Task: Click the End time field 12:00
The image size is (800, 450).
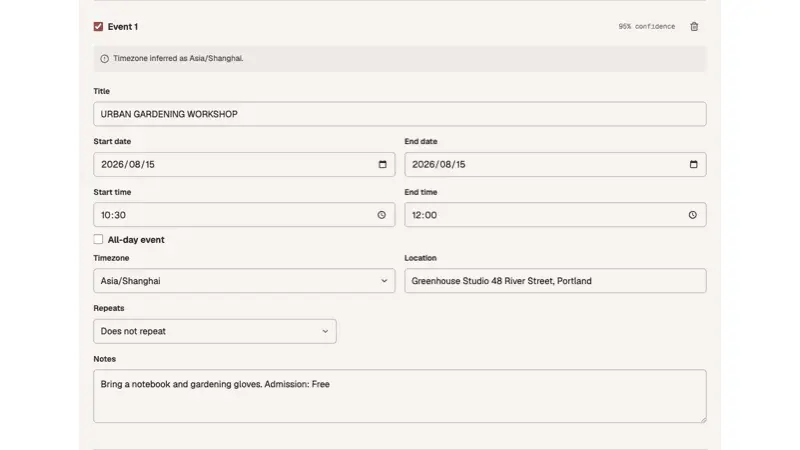Action: tap(555, 215)
